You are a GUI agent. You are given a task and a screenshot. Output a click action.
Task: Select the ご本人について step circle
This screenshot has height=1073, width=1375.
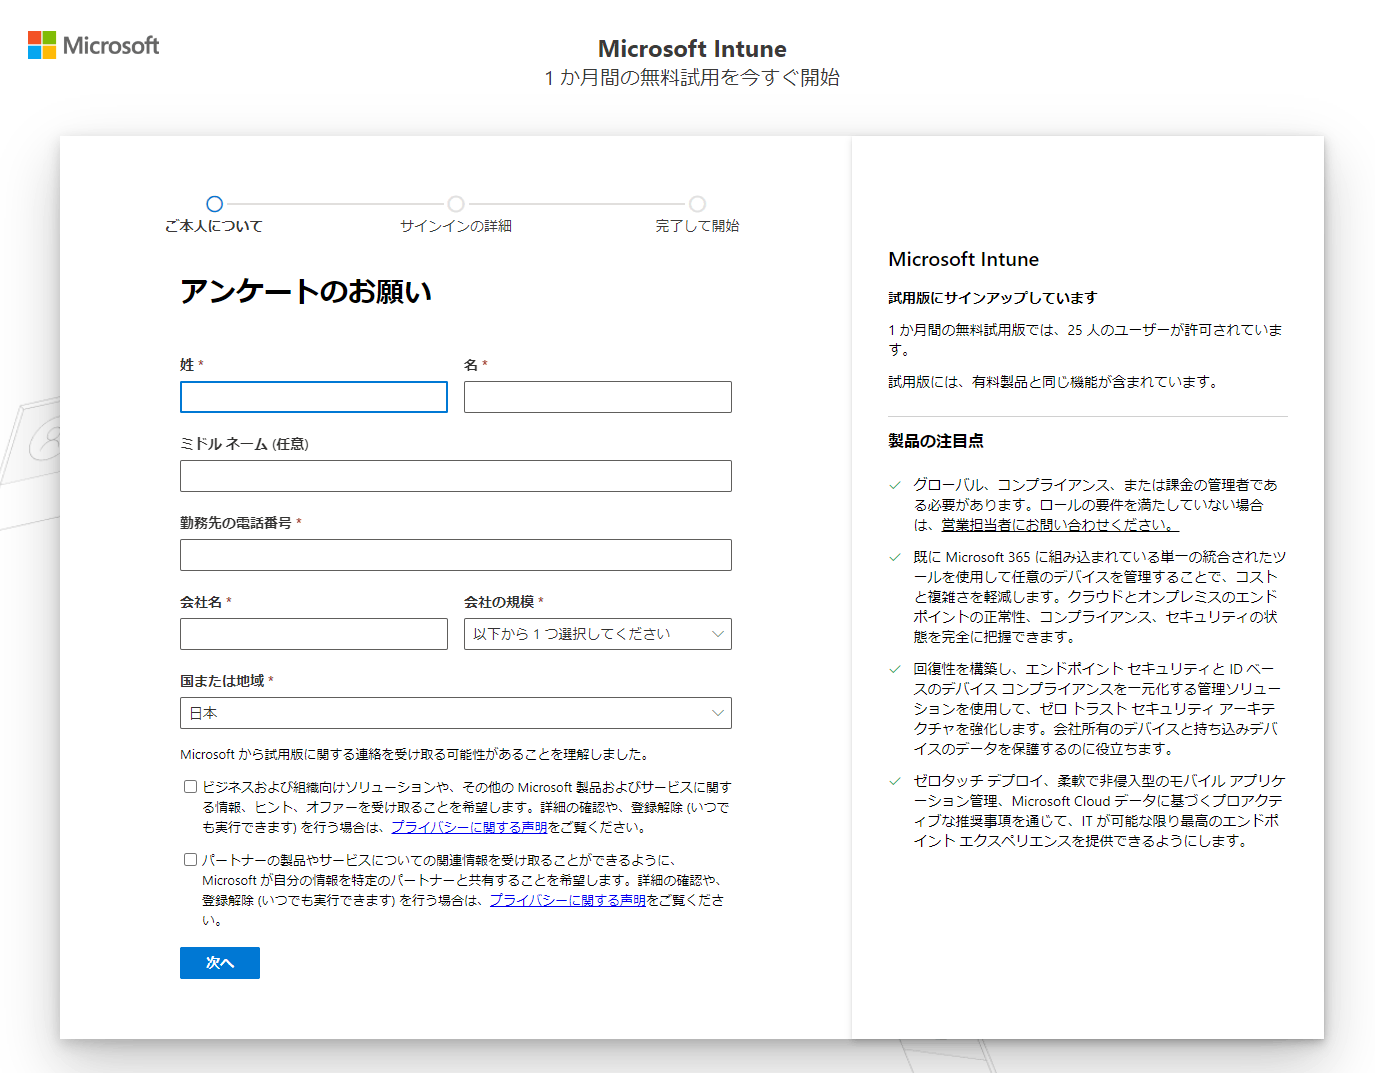click(214, 204)
